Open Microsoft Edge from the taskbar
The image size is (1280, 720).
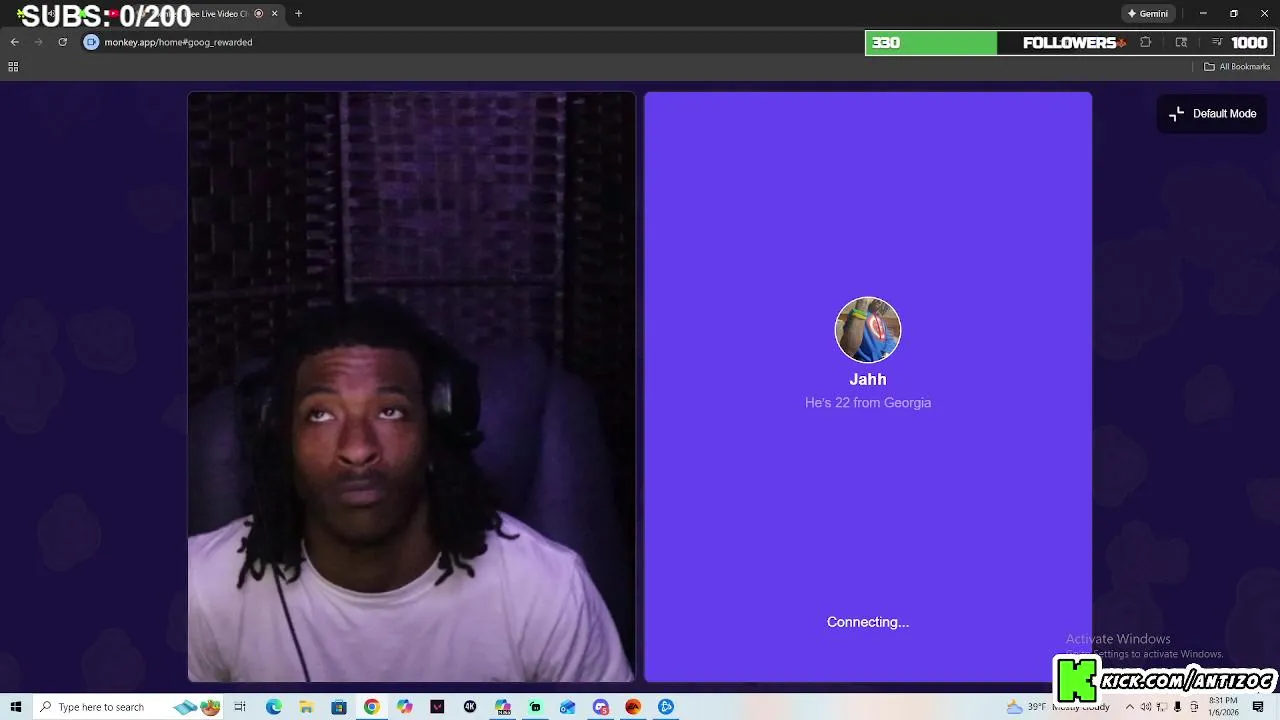[274, 707]
